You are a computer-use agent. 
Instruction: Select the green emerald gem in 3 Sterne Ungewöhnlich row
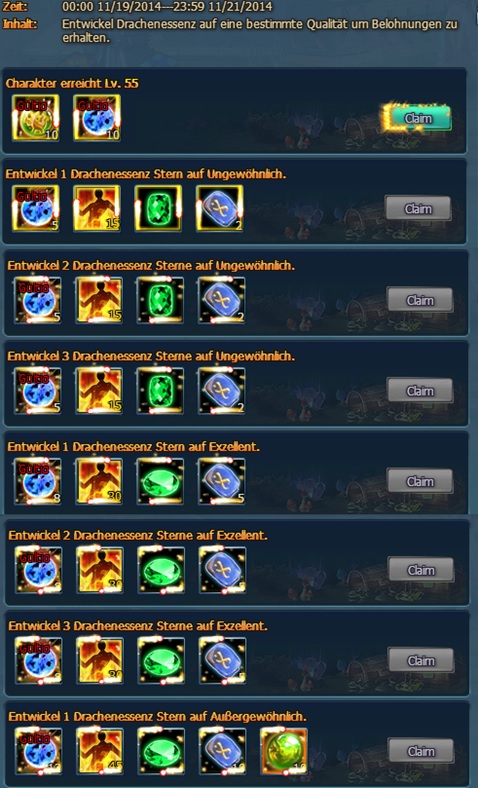160,390
